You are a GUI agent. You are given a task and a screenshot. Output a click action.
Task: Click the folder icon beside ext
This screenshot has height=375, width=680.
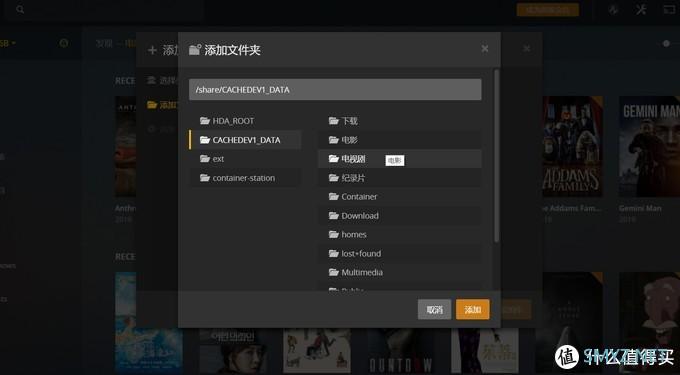point(205,159)
